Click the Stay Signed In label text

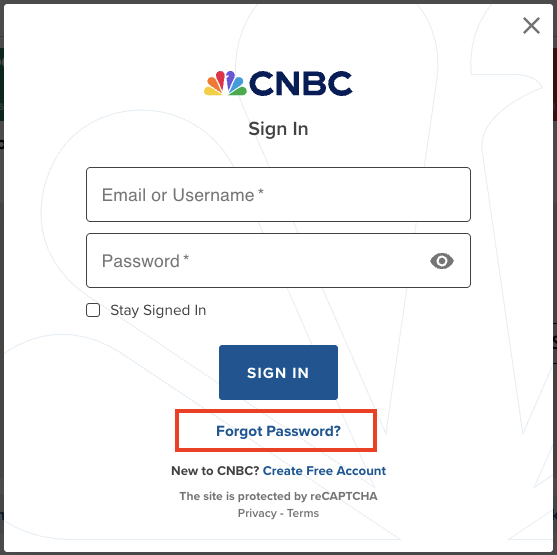click(x=158, y=311)
